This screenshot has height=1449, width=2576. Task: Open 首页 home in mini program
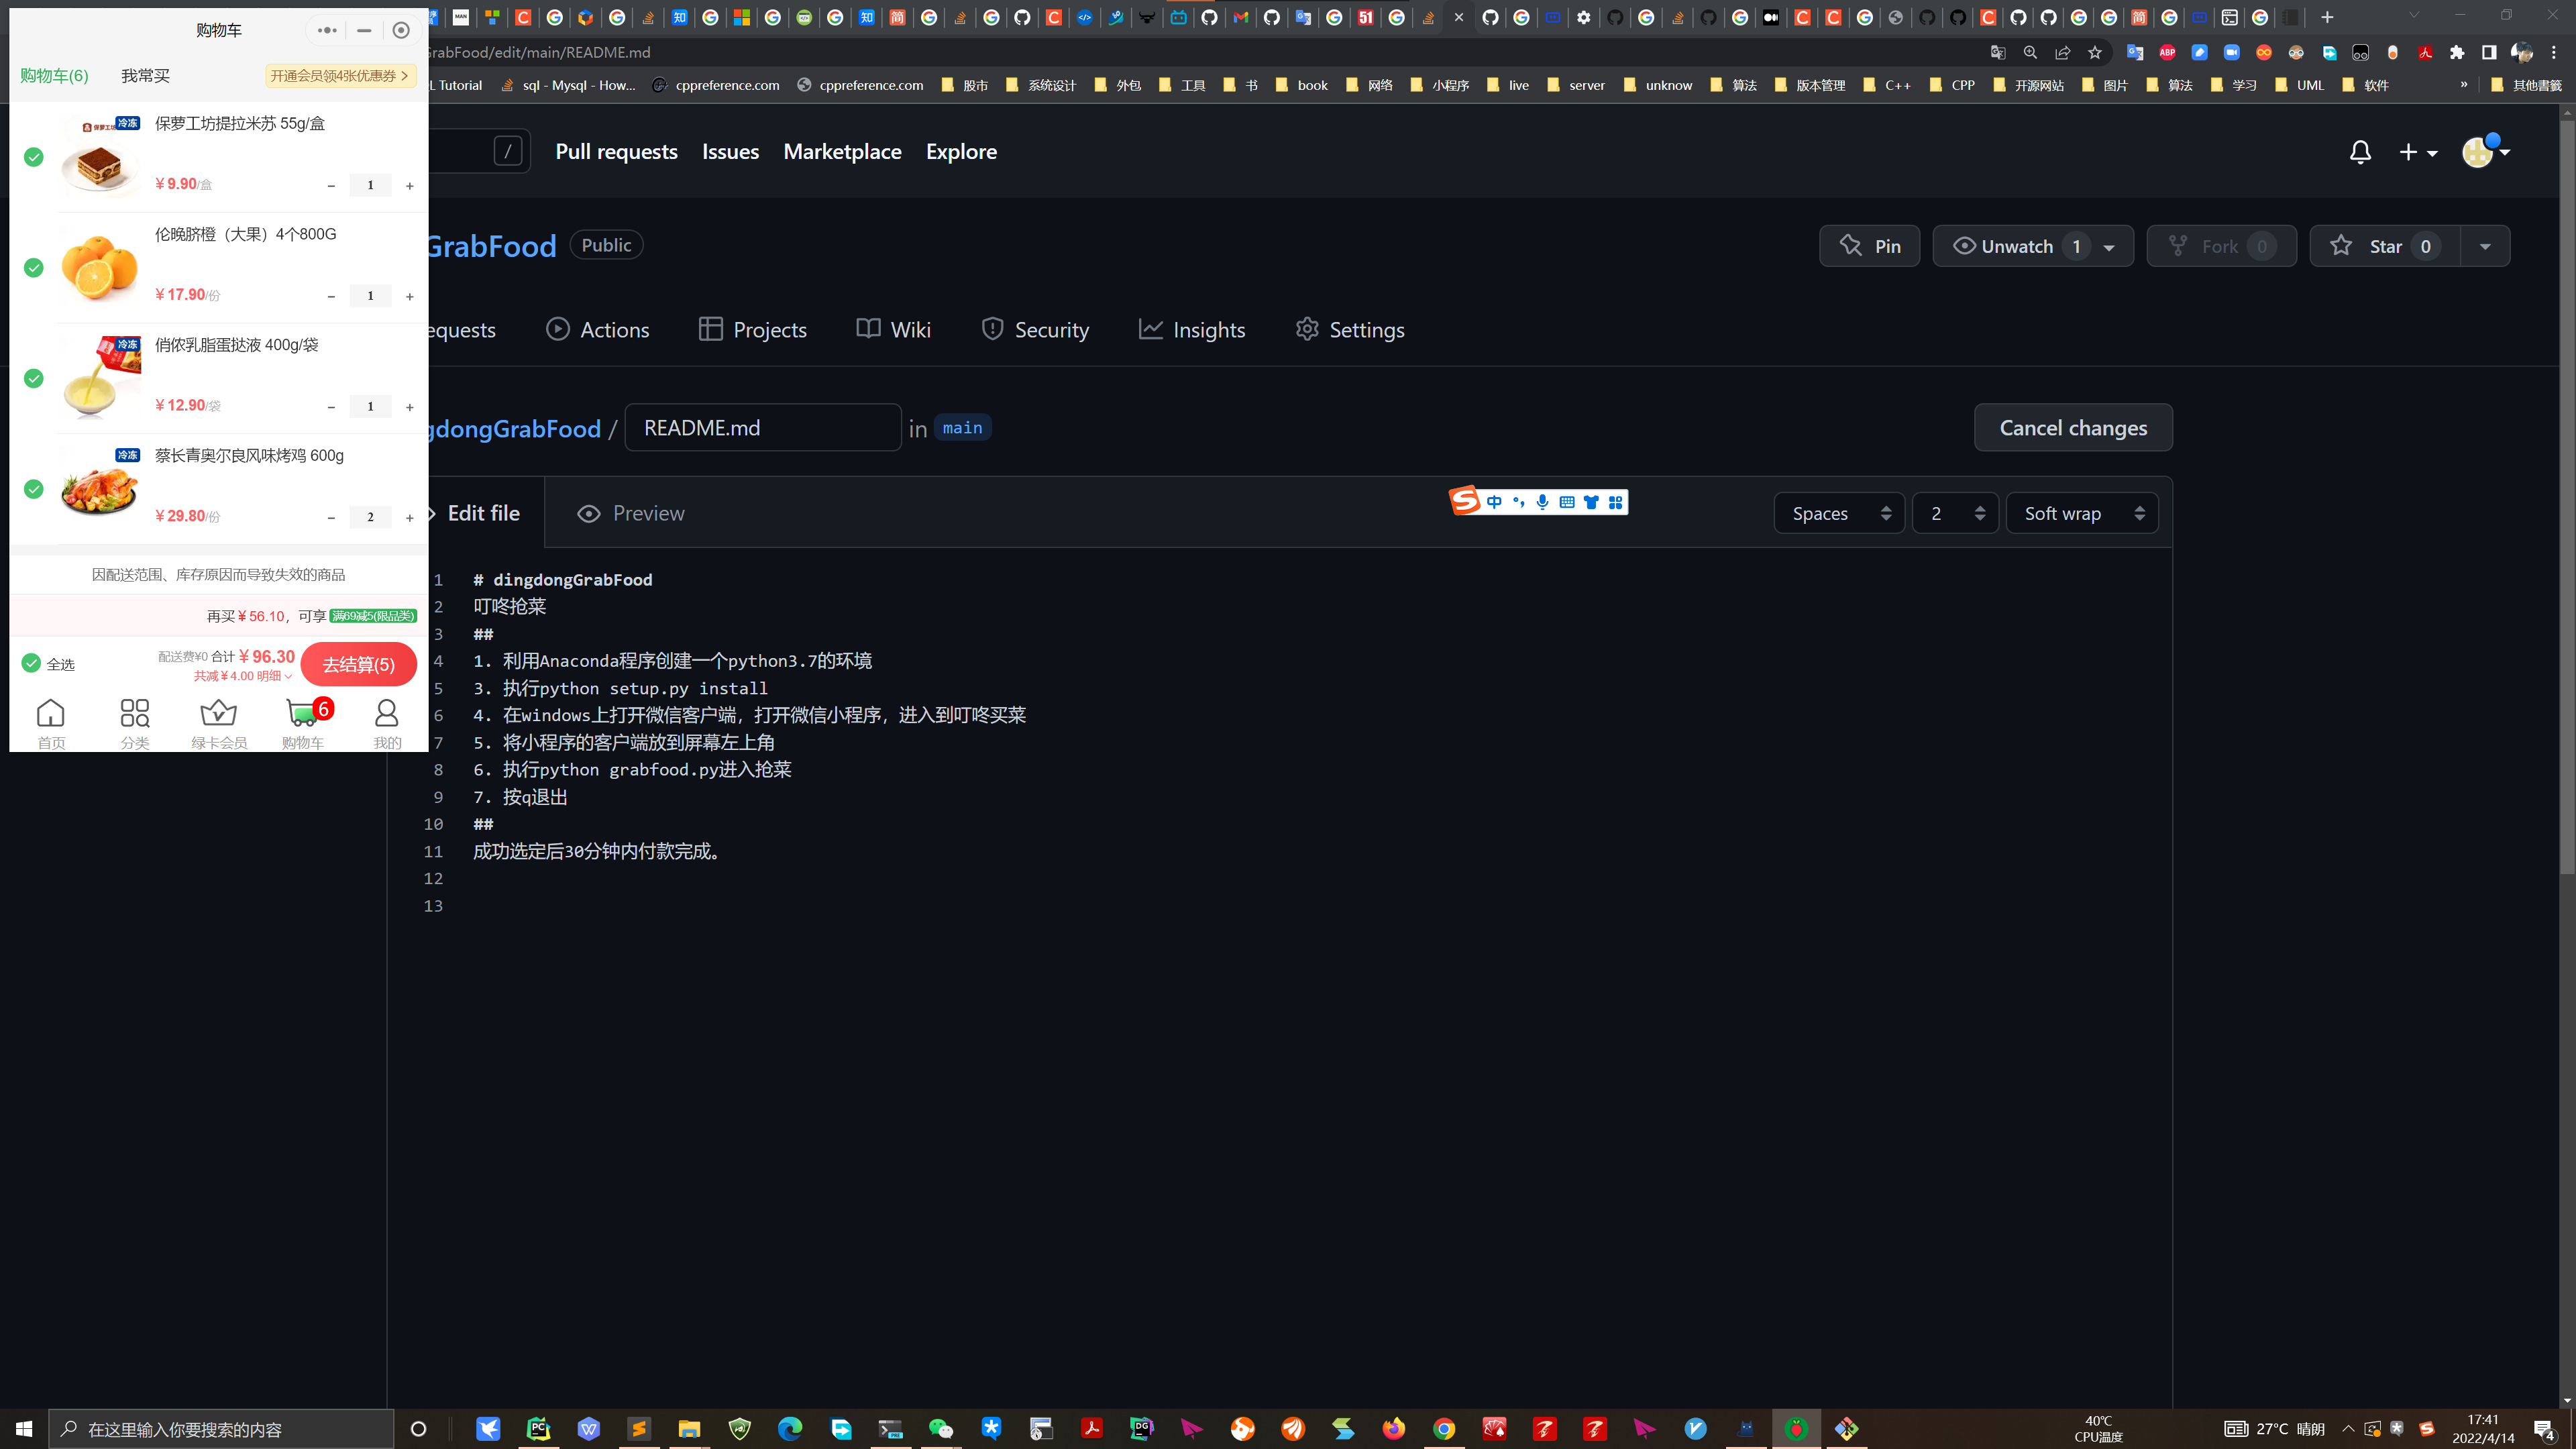[x=51, y=723]
